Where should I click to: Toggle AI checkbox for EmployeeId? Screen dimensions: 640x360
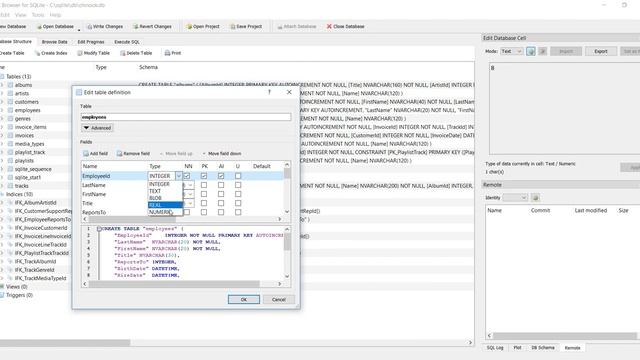221,176
